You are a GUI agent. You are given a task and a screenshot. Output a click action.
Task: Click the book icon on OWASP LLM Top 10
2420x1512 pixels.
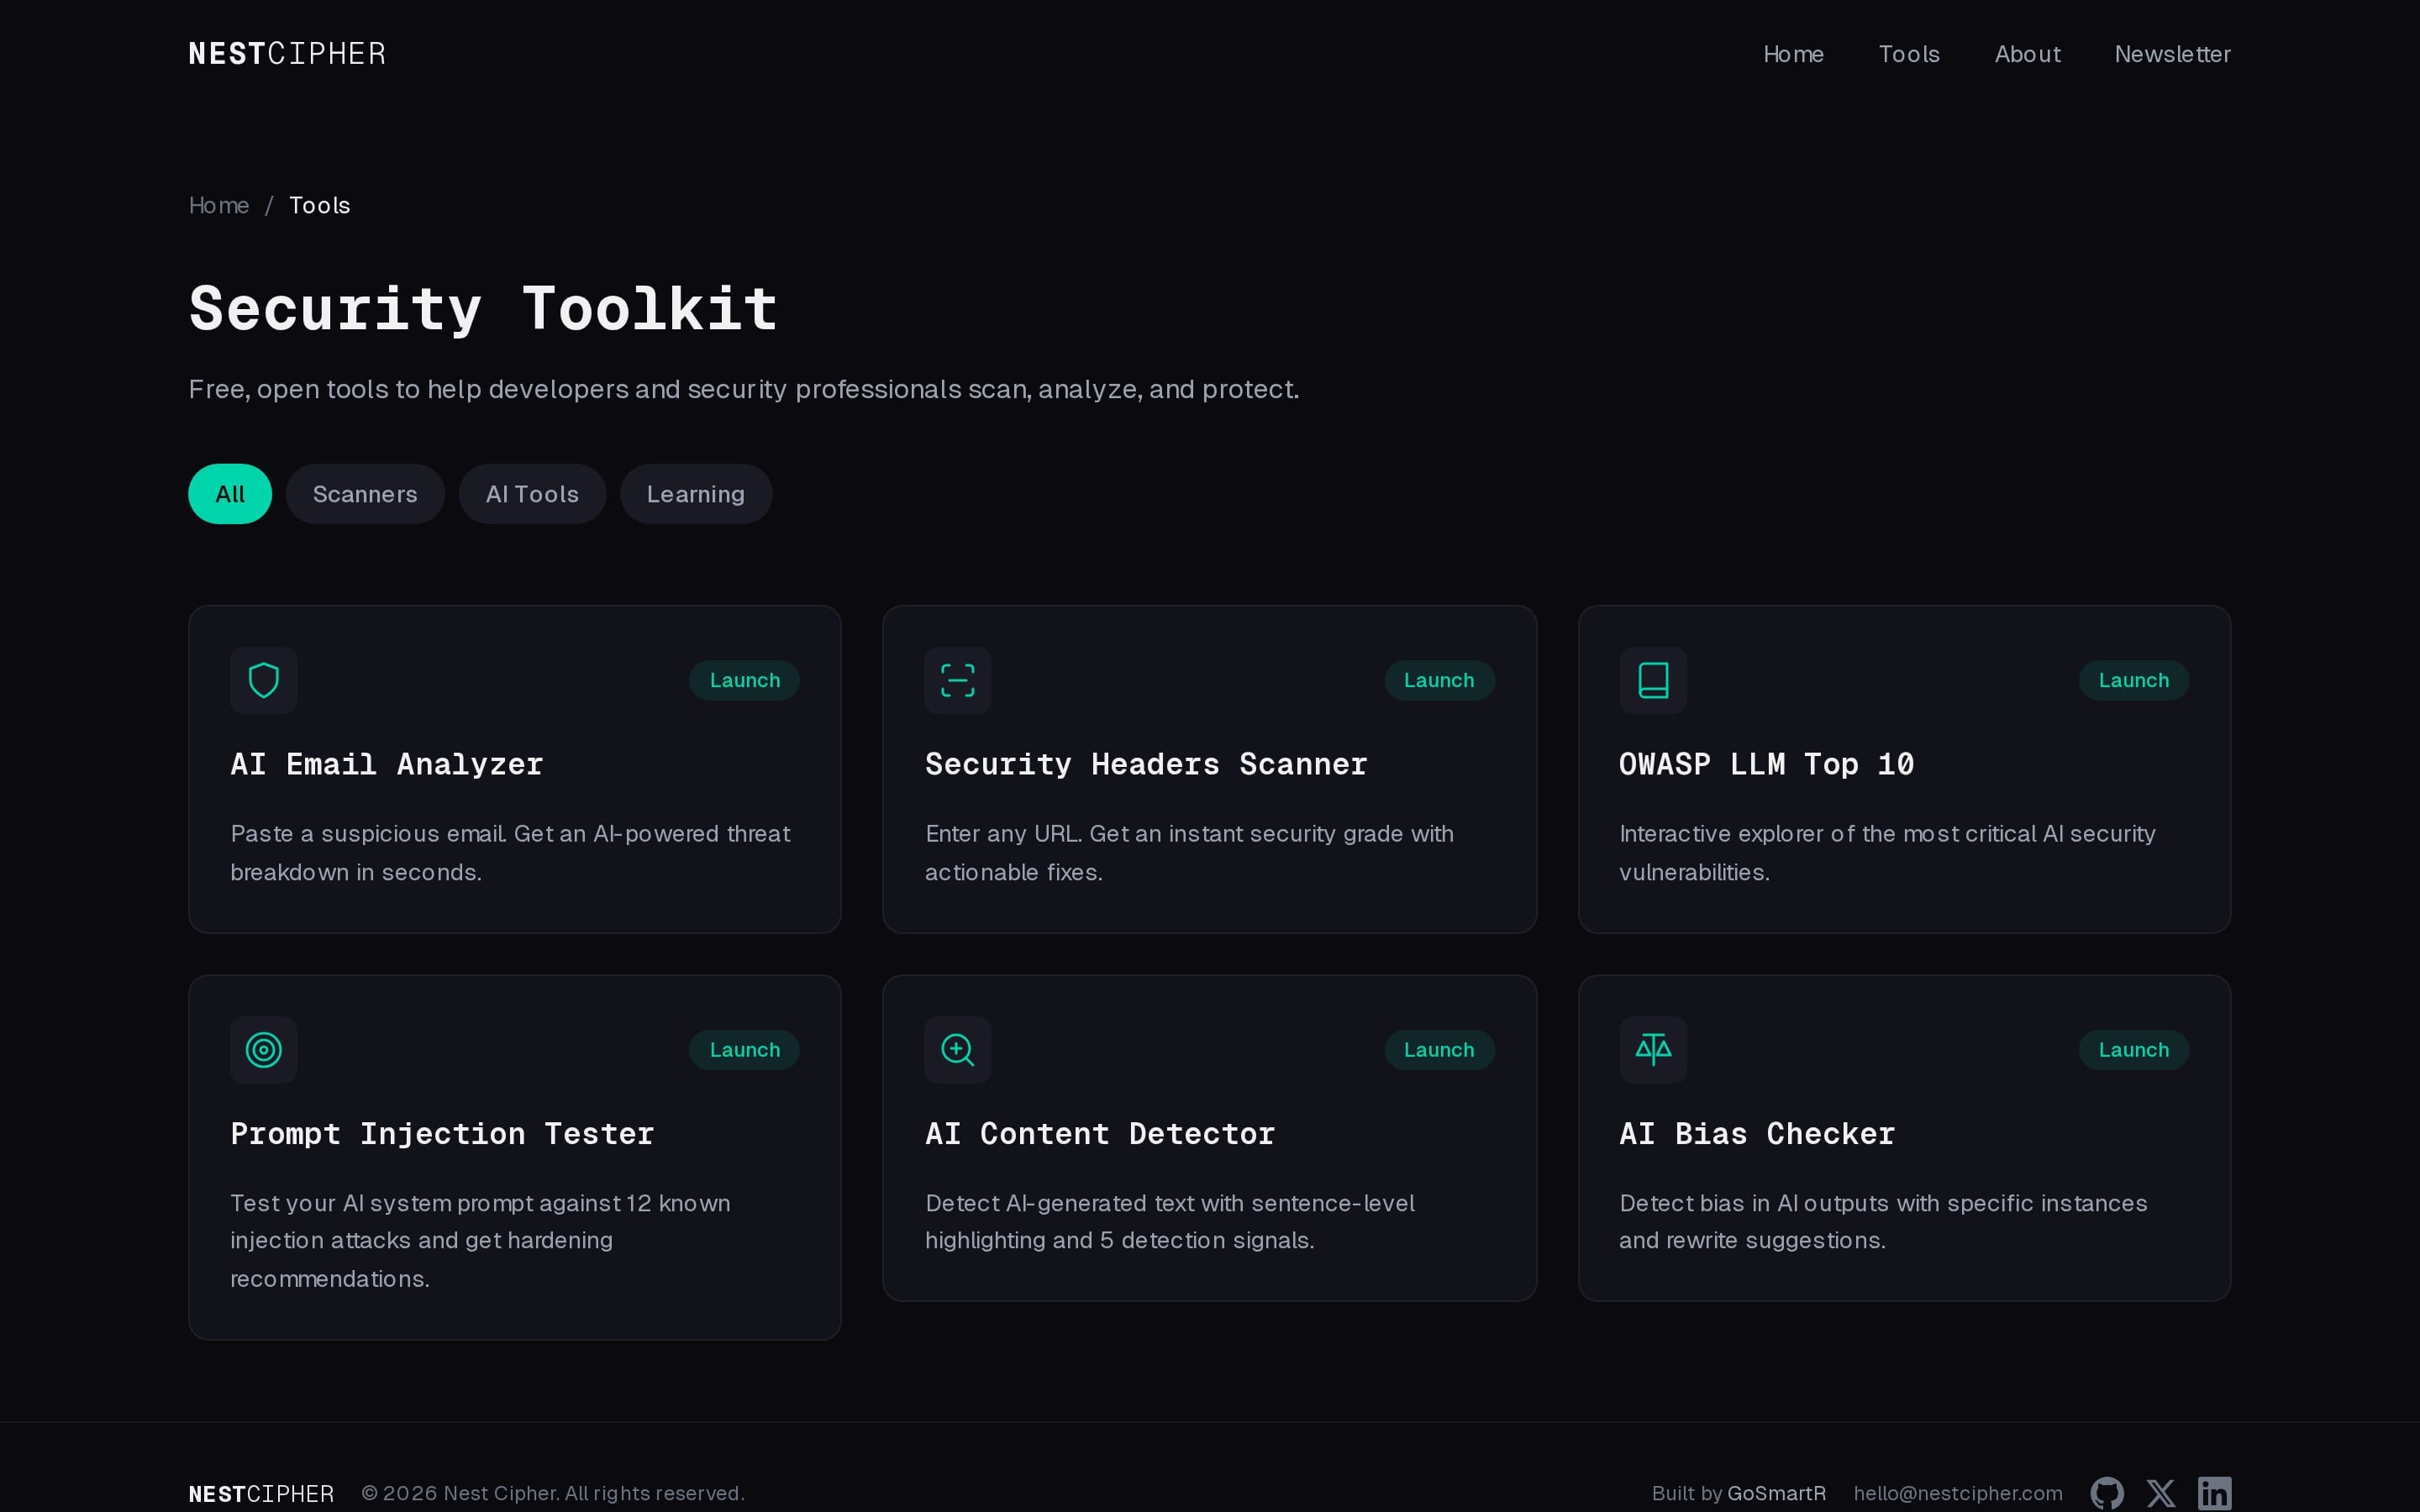(1652, 680)
